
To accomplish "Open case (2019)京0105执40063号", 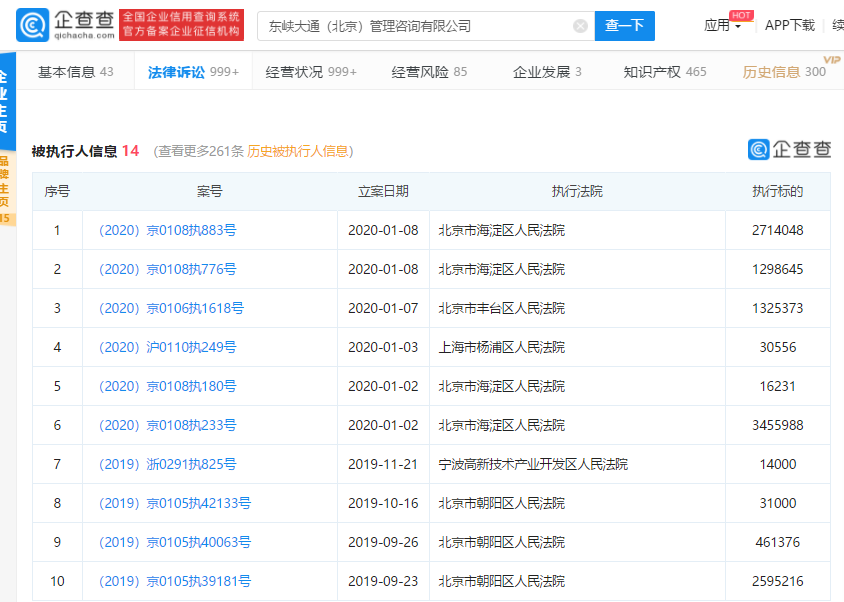I will (175, 542).
